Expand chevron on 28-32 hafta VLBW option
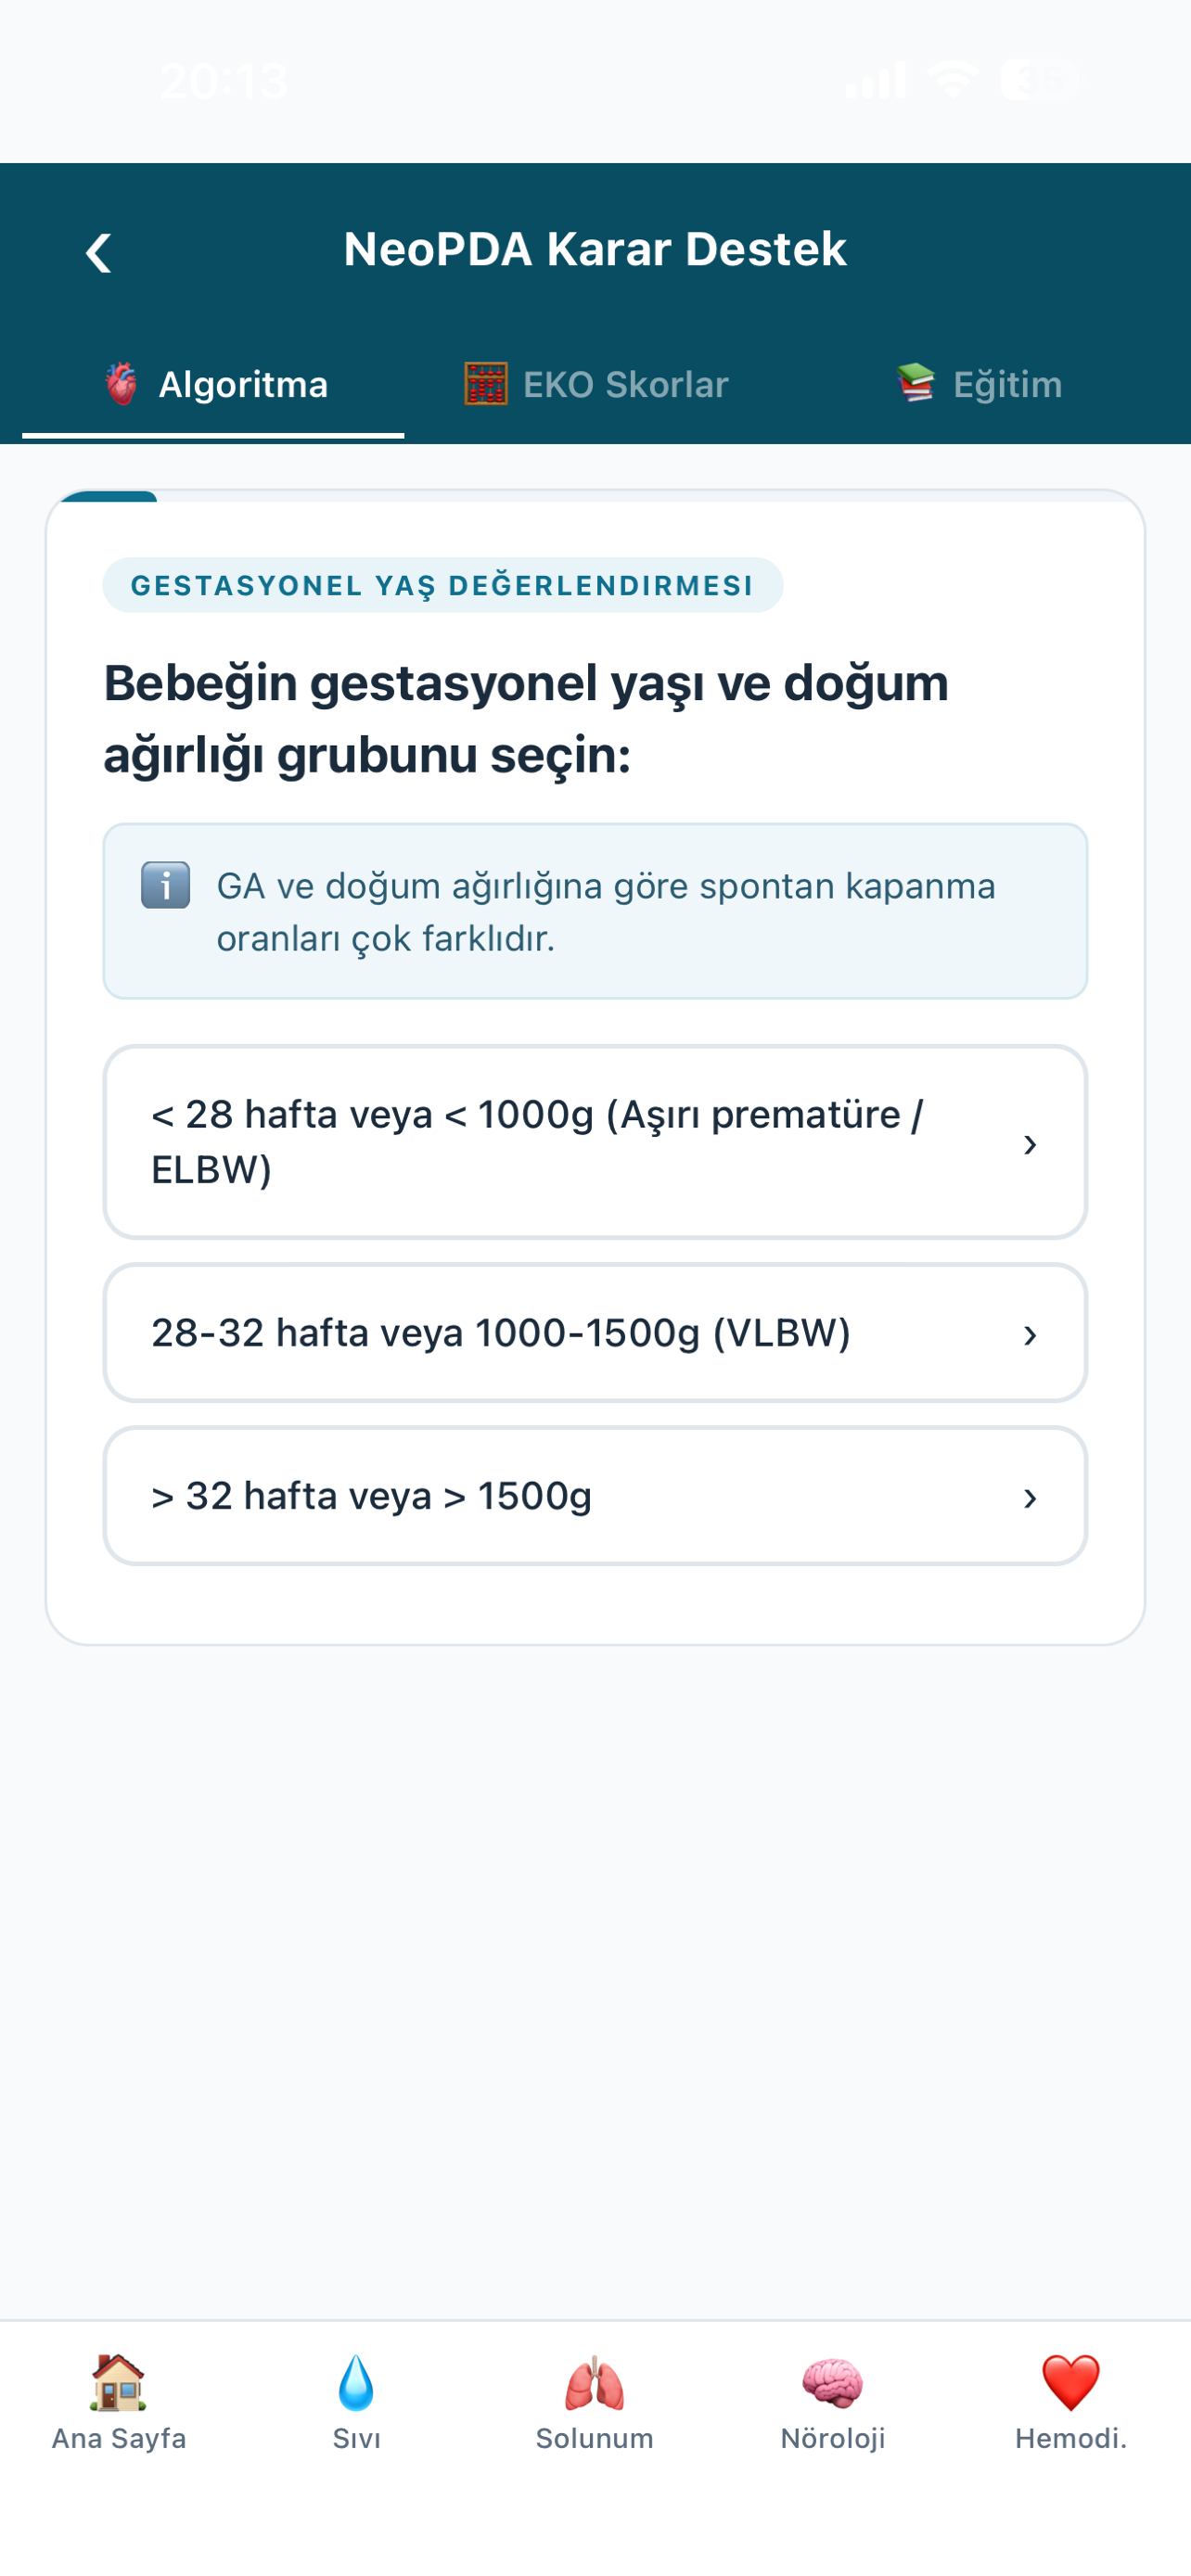This screenshot has height=2576, width=1191. [x=1030, y=1335]
